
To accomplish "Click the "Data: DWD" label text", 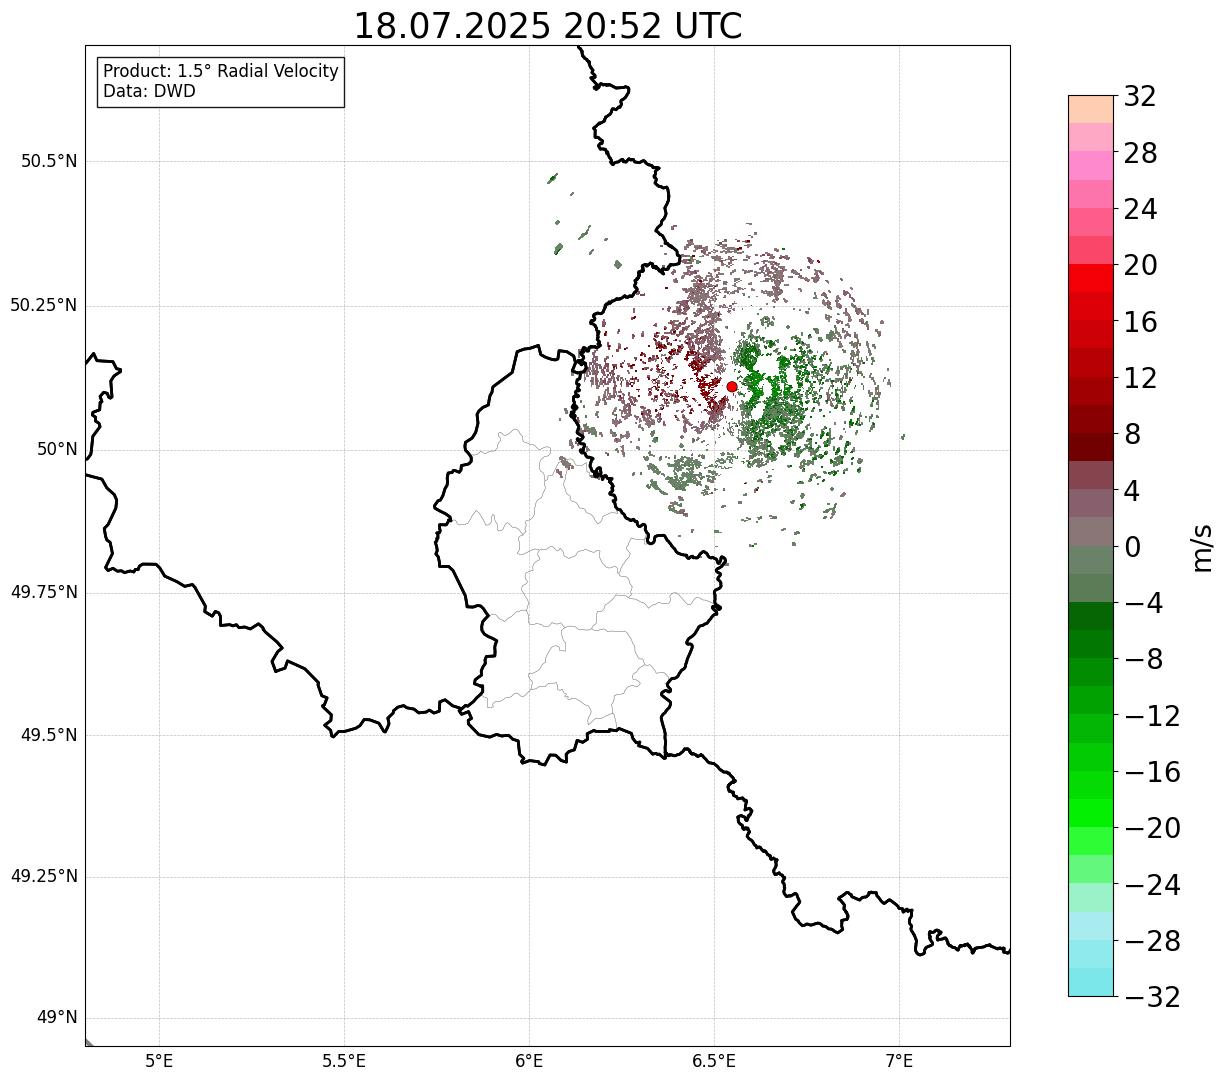I will coord(150,92).
